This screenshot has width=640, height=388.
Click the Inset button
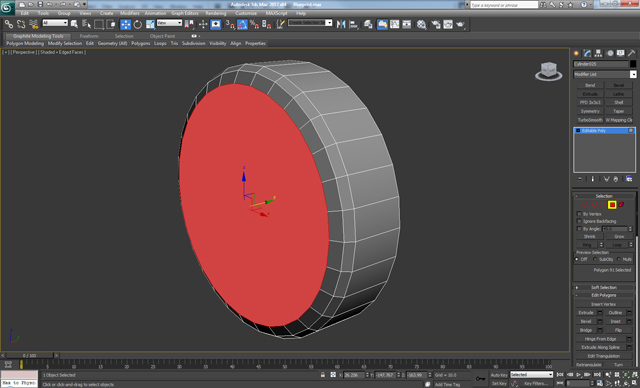[616, 321]
